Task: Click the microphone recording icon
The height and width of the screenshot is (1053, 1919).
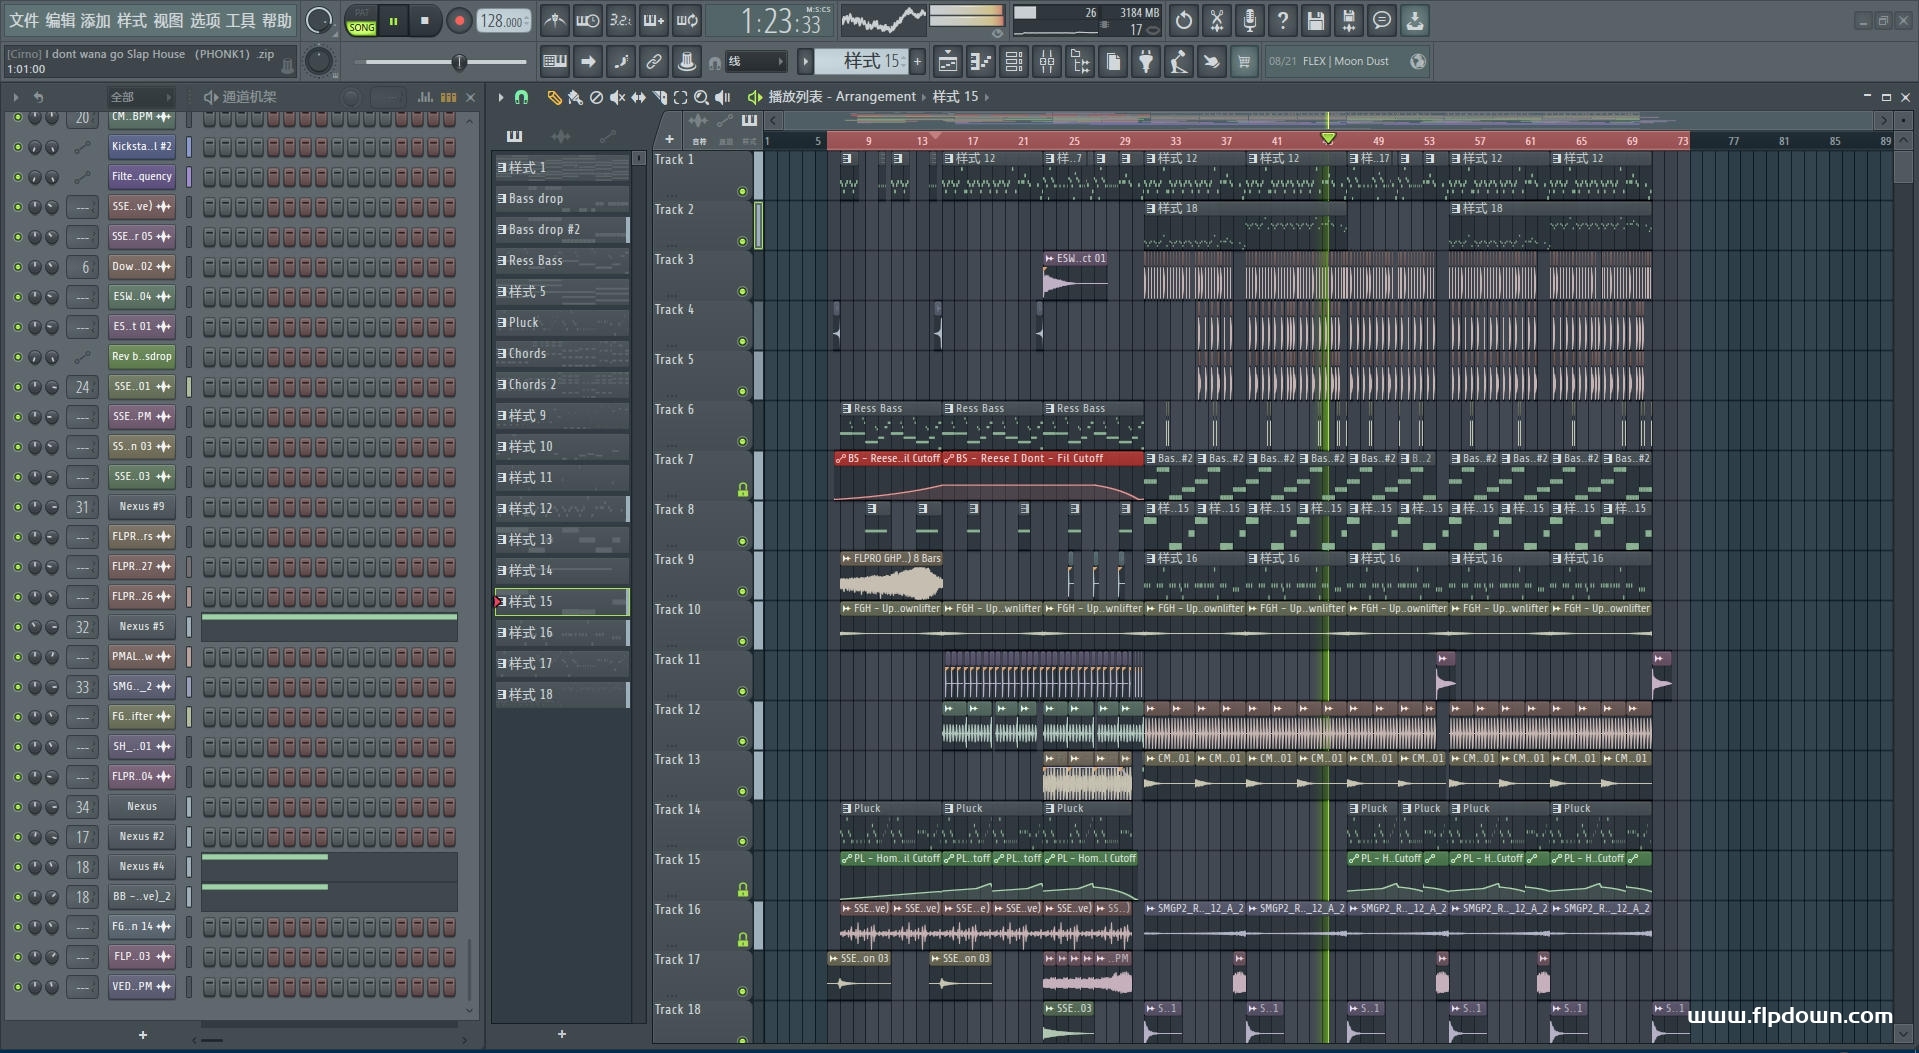Action: (1250, 20)
